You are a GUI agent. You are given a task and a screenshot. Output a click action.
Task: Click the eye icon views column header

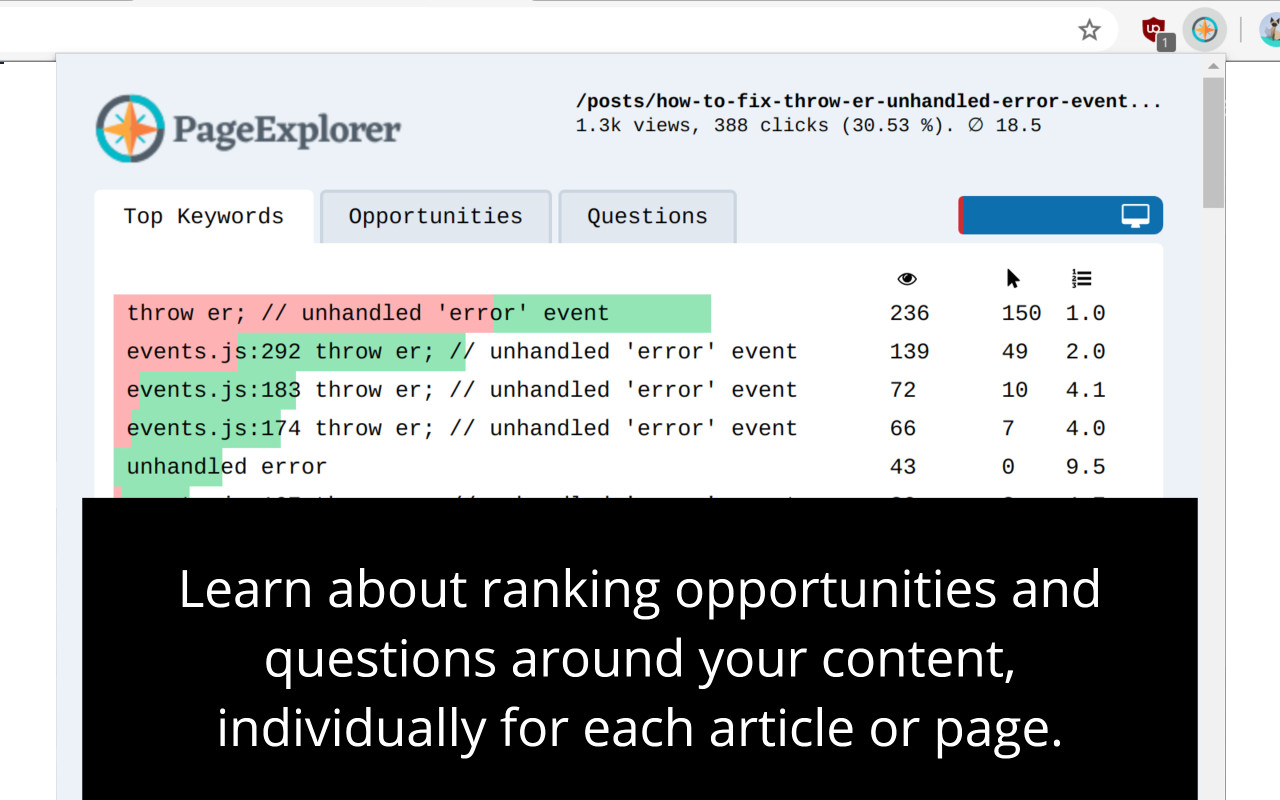pyautogui.click(x=906, y=279)
